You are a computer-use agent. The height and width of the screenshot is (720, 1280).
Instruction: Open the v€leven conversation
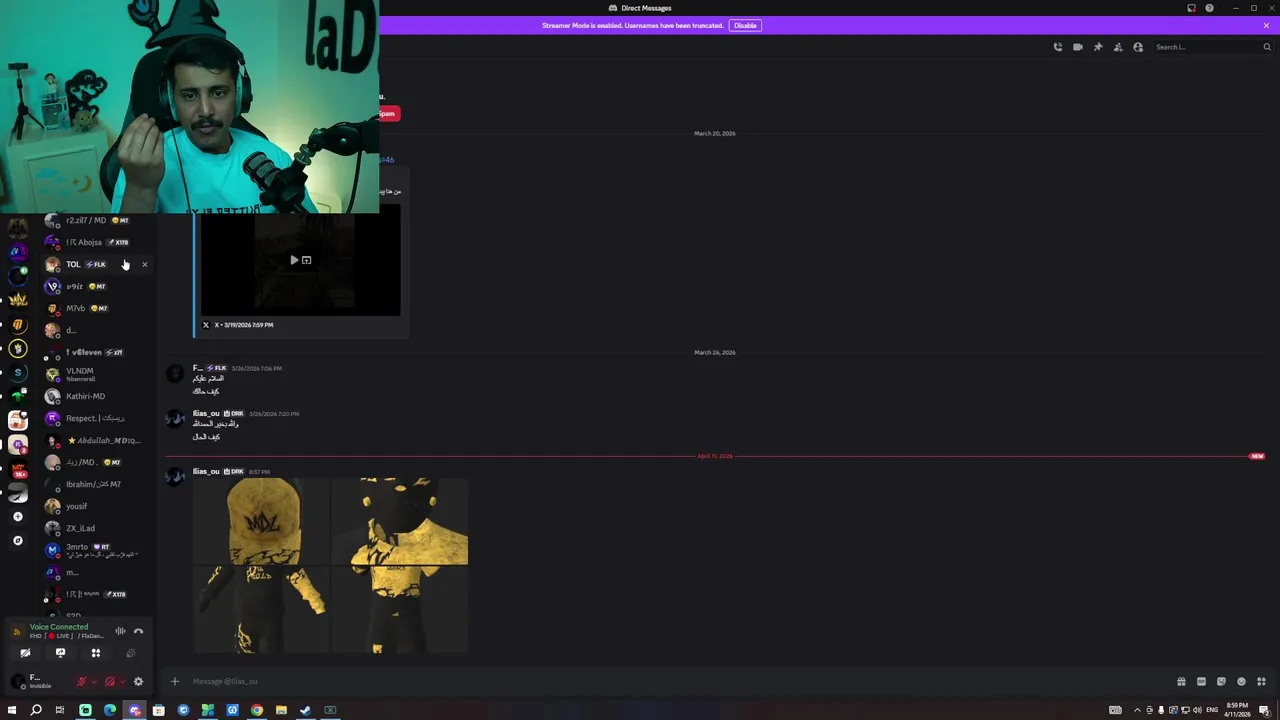click(95, 352)
